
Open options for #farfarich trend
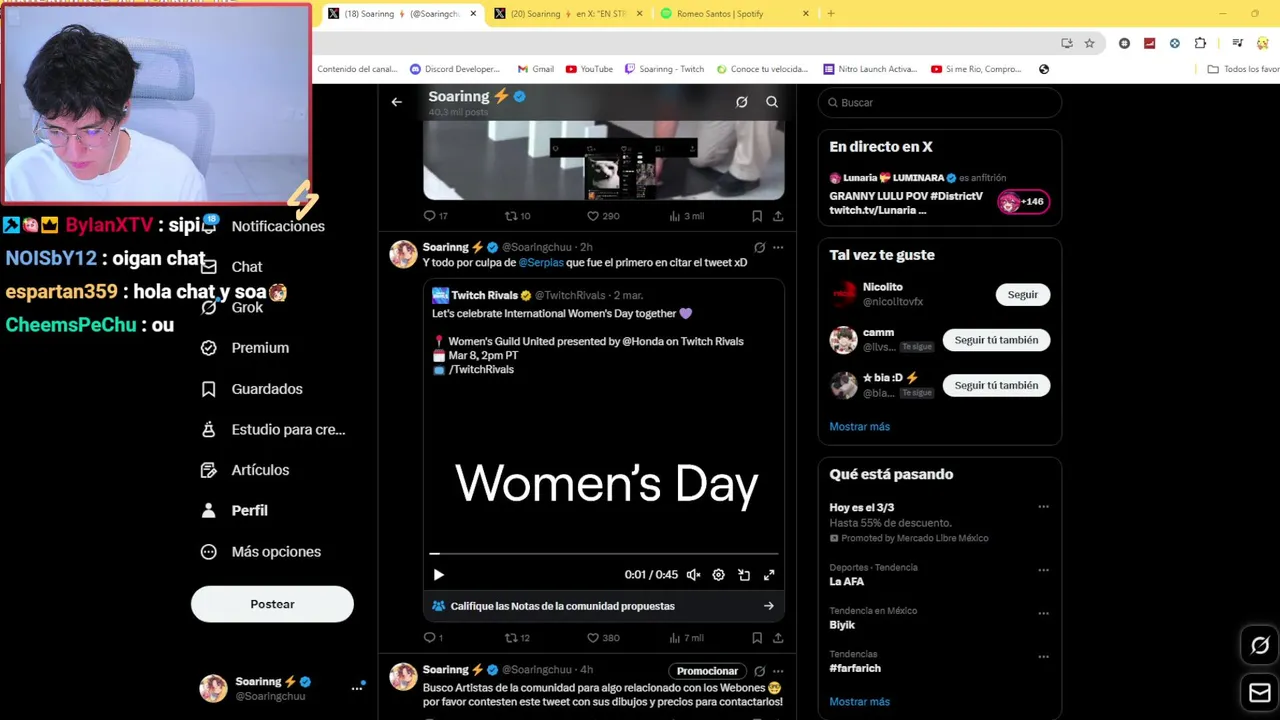click(x=1043, y=657)
